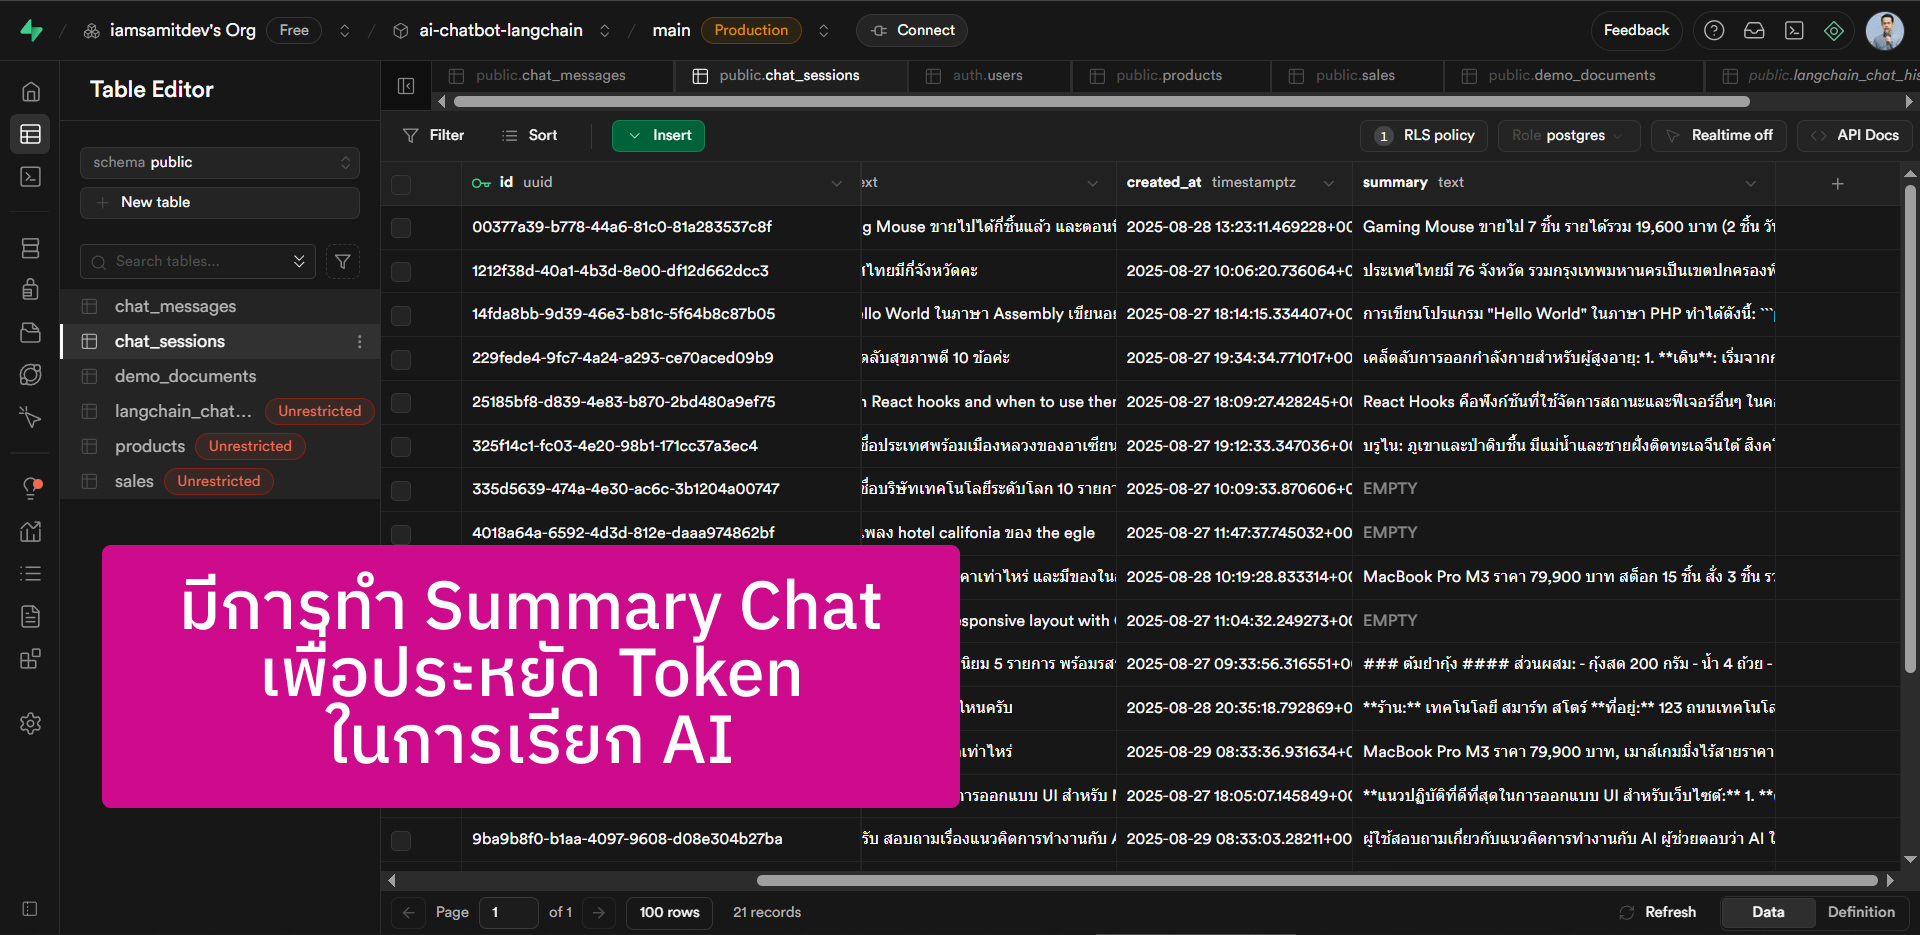Switch to auth.users tab
The image size is (1920, 935).
point(987,76)
